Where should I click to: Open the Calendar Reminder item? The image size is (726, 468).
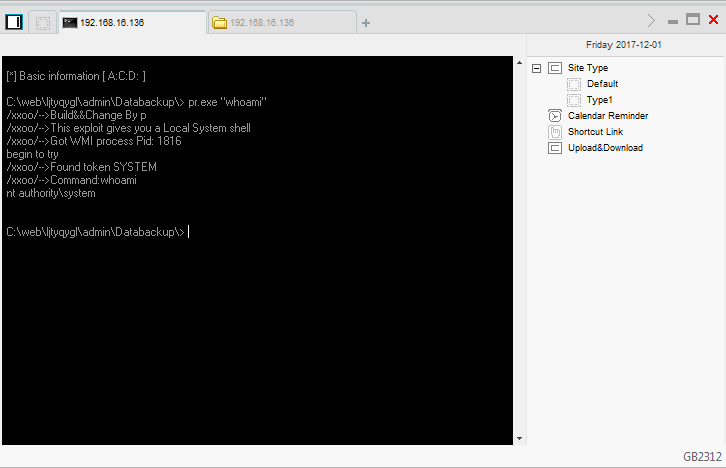point(607,116)
